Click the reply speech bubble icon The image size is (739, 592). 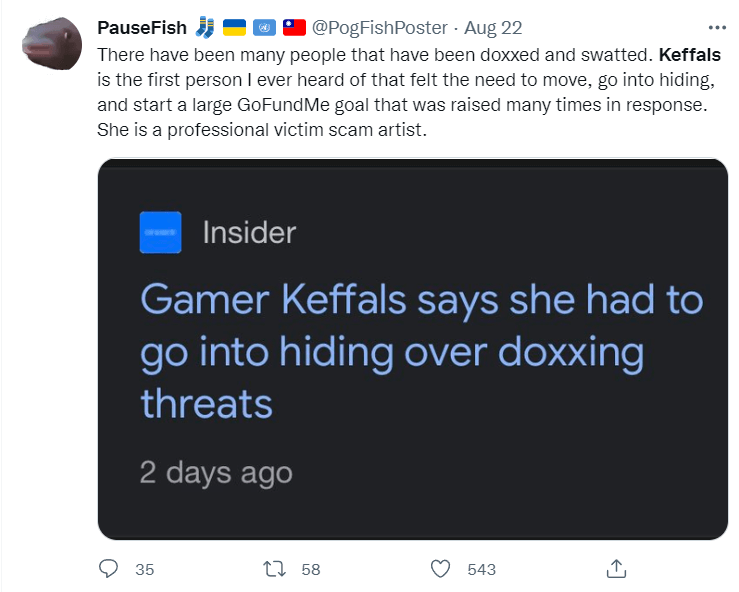(108, 568)
